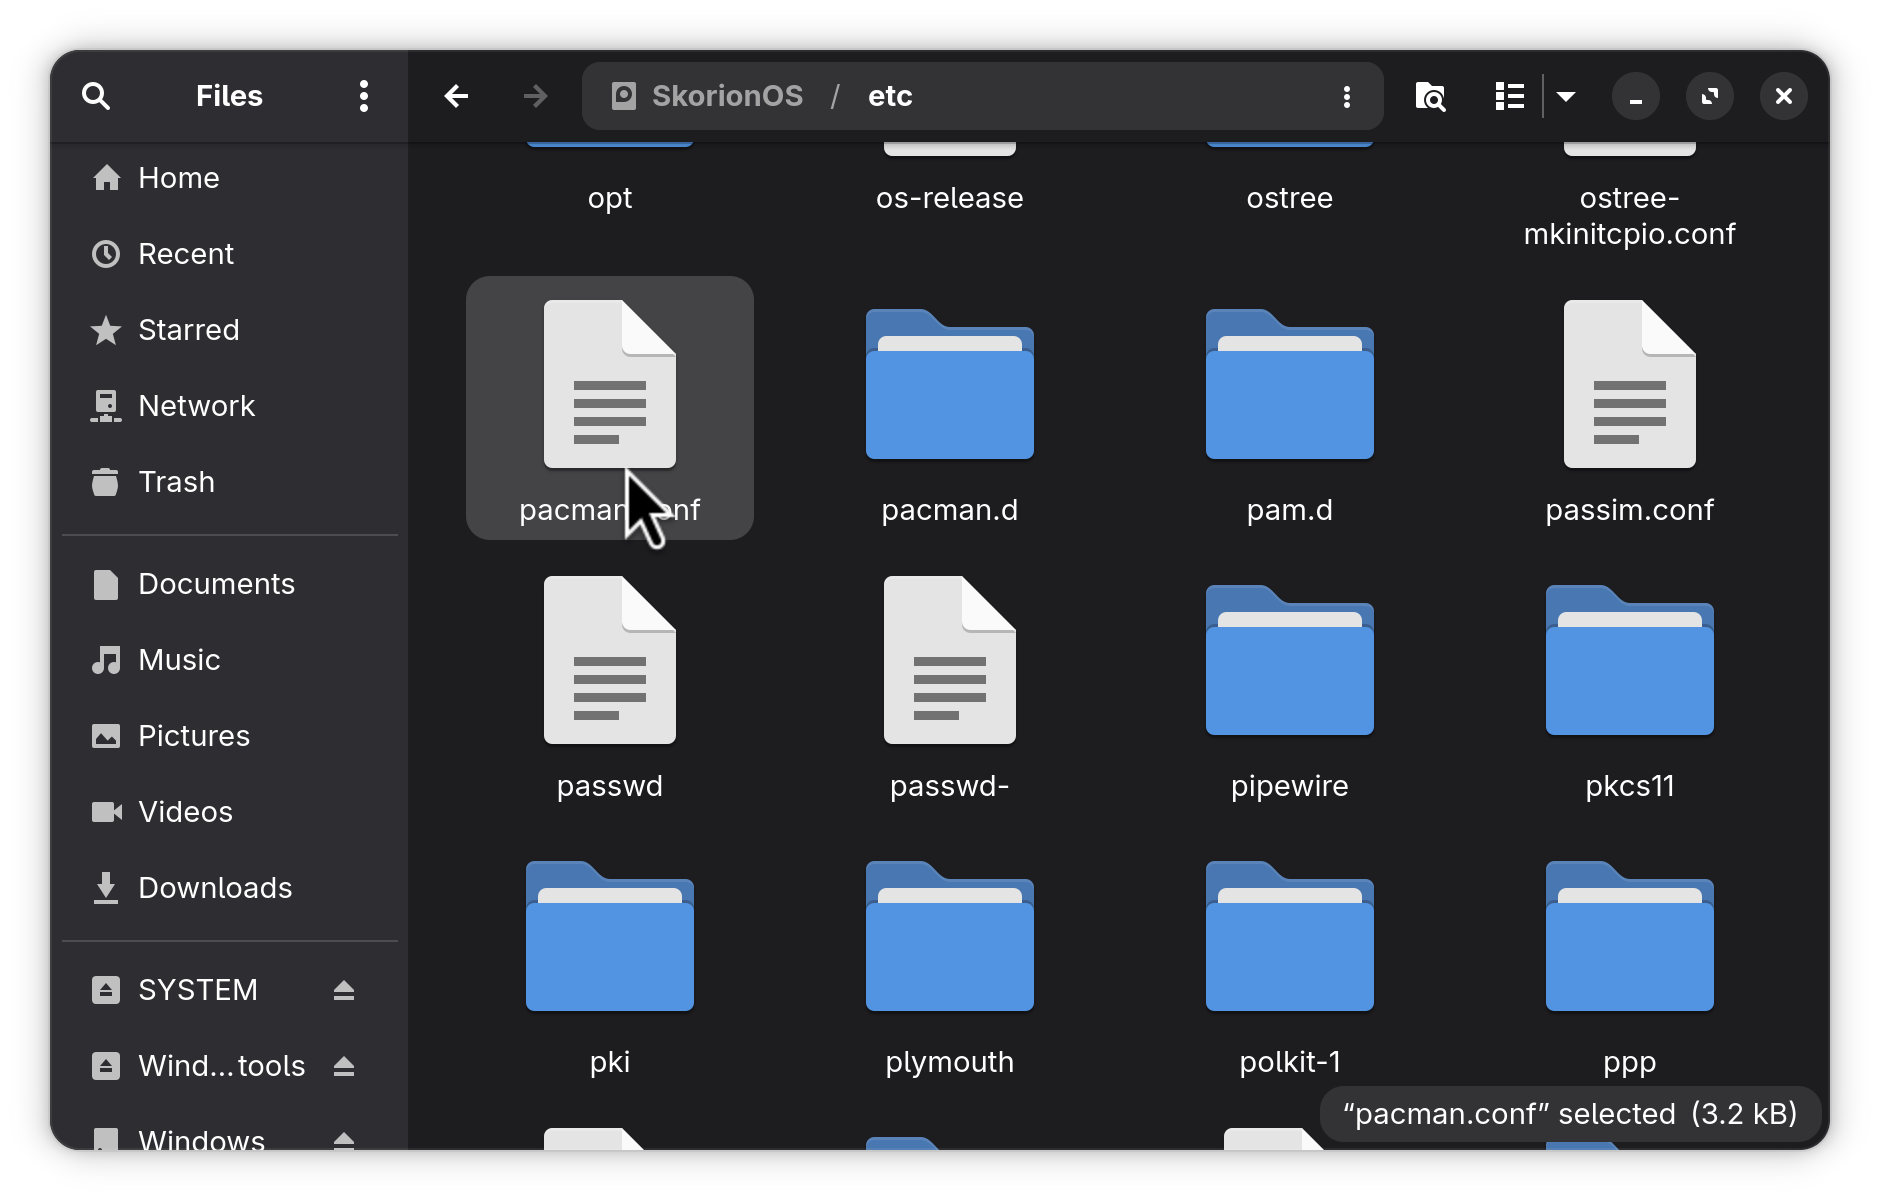Toggle list view layout

pyautogui.click(x=1509, y=96)
